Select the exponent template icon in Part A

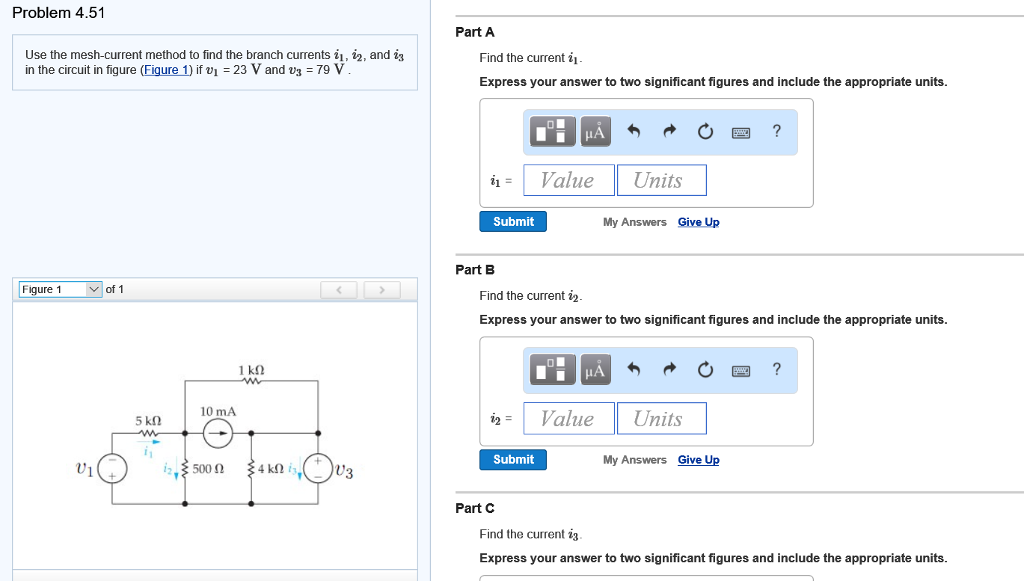click(550, 131)
